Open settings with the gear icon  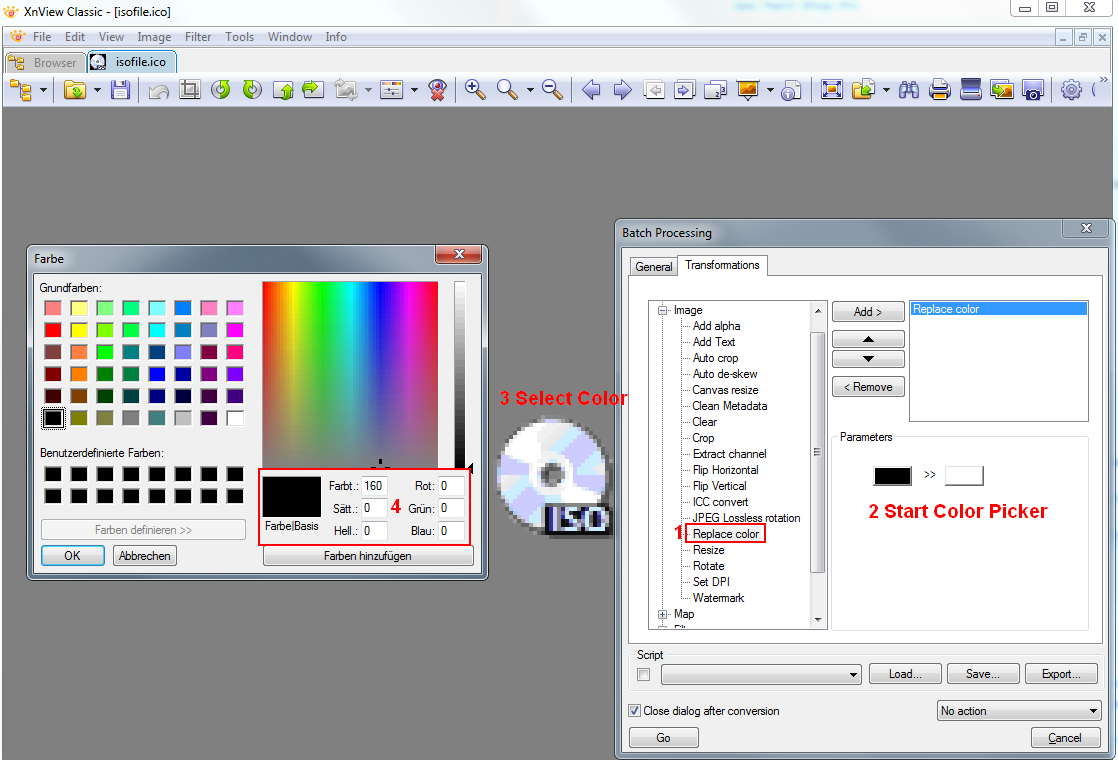point(1071,90)
